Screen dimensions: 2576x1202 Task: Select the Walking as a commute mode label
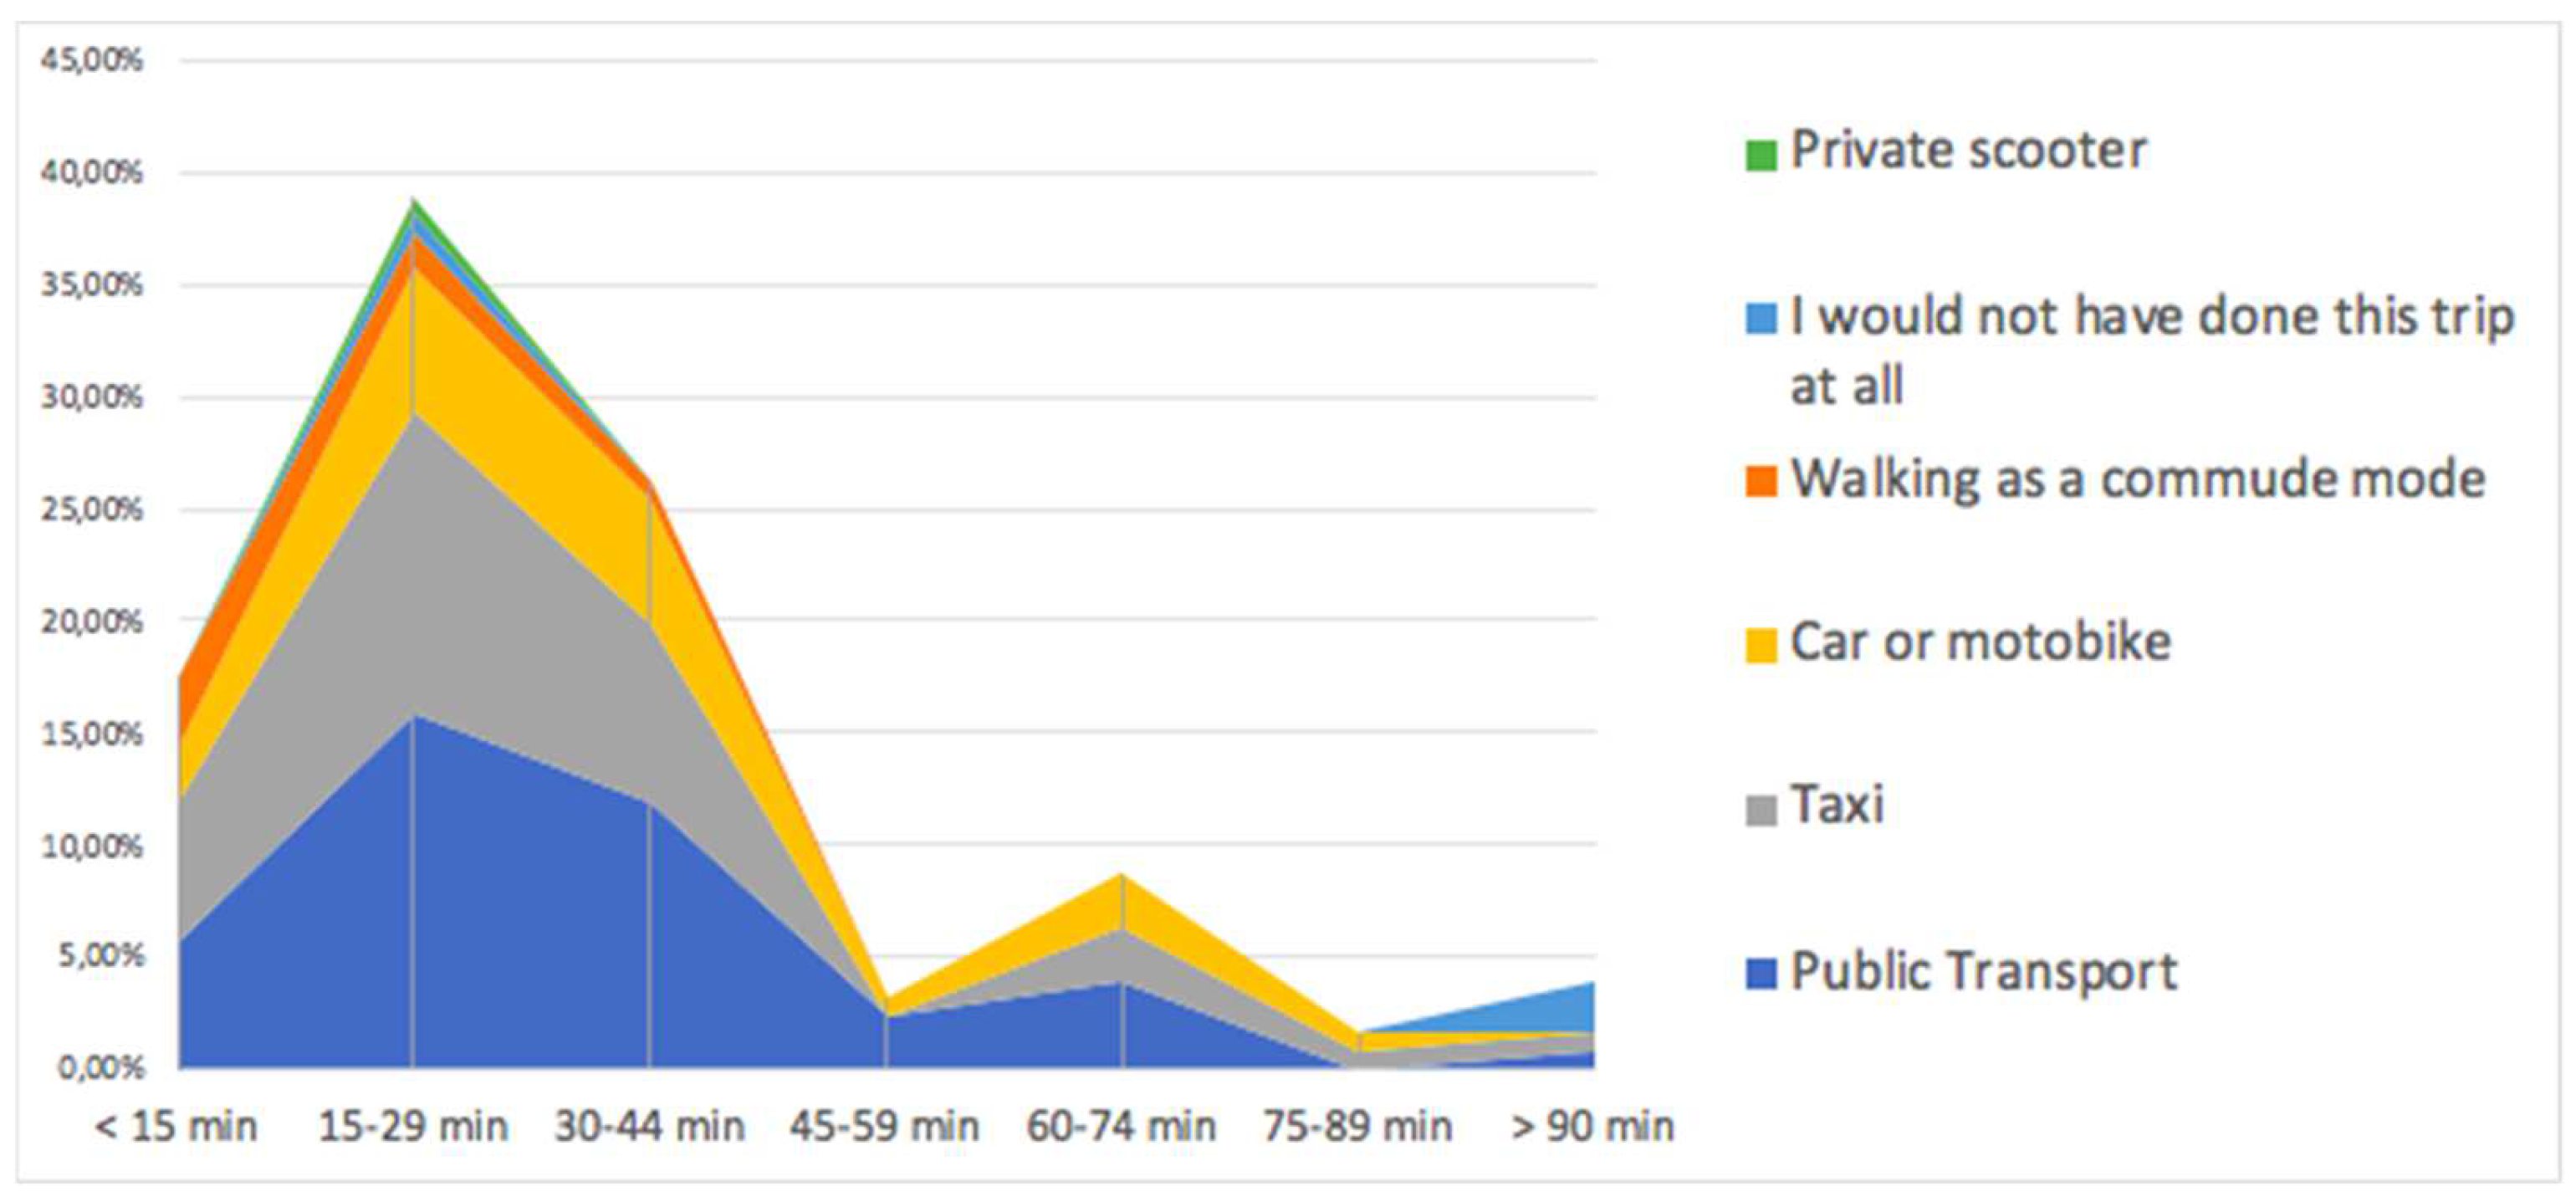tap(2138, 479)
